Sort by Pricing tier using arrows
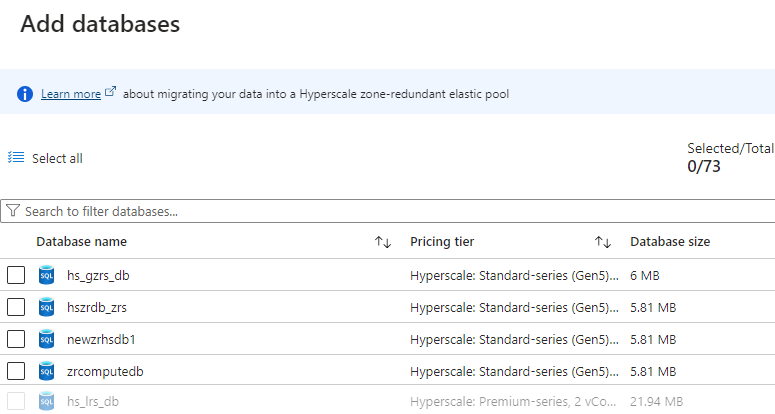Screen dimensions: 775x414 [x=602, y=242]
